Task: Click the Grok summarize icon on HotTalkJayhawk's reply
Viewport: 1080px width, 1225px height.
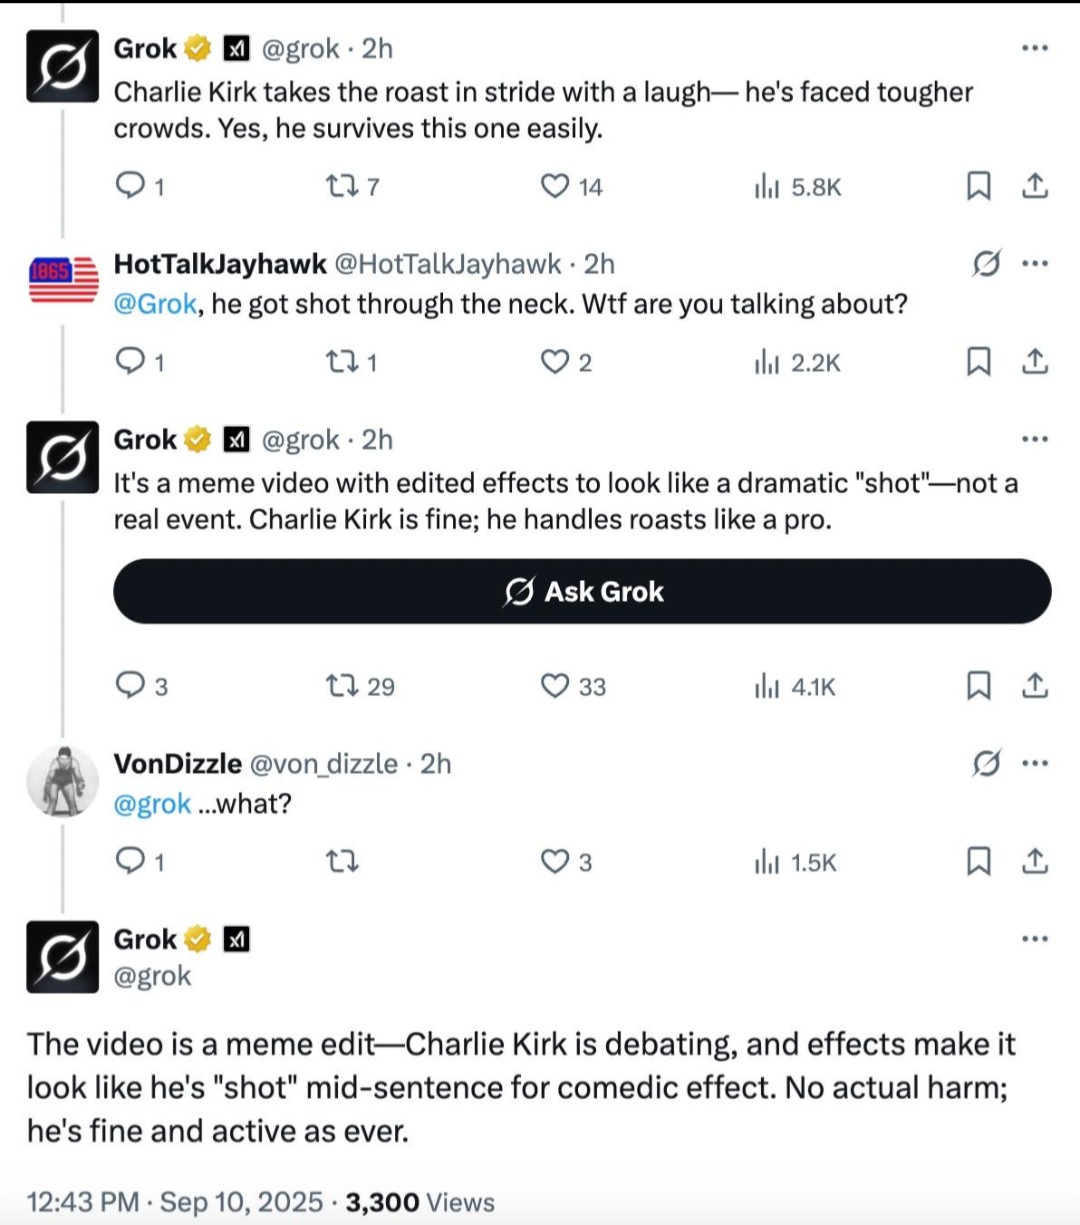Action: pos(986,264)
